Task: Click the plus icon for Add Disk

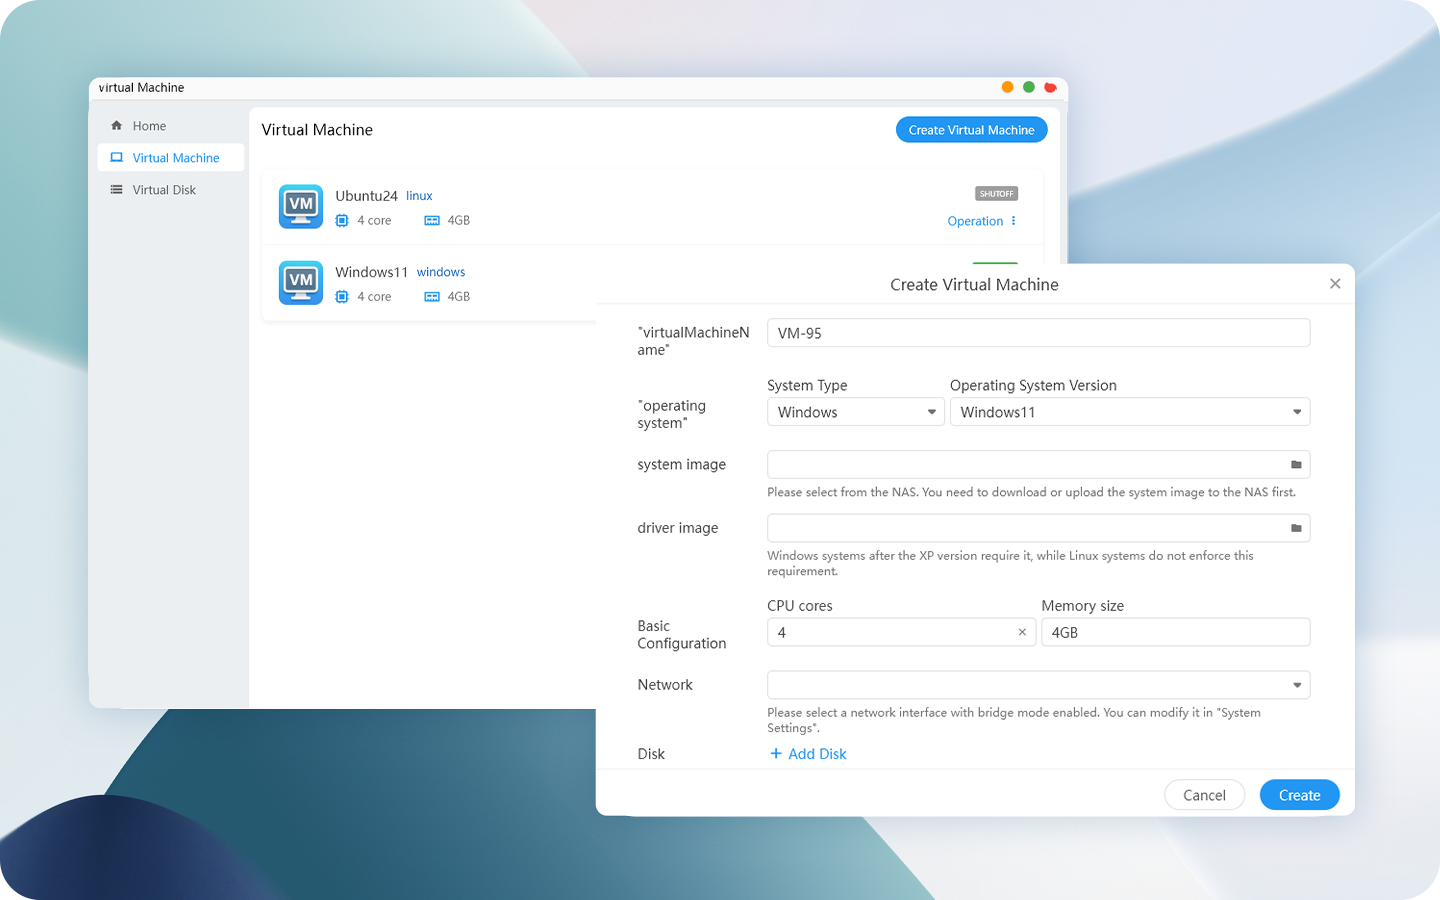Action: [x=776, y=754]
